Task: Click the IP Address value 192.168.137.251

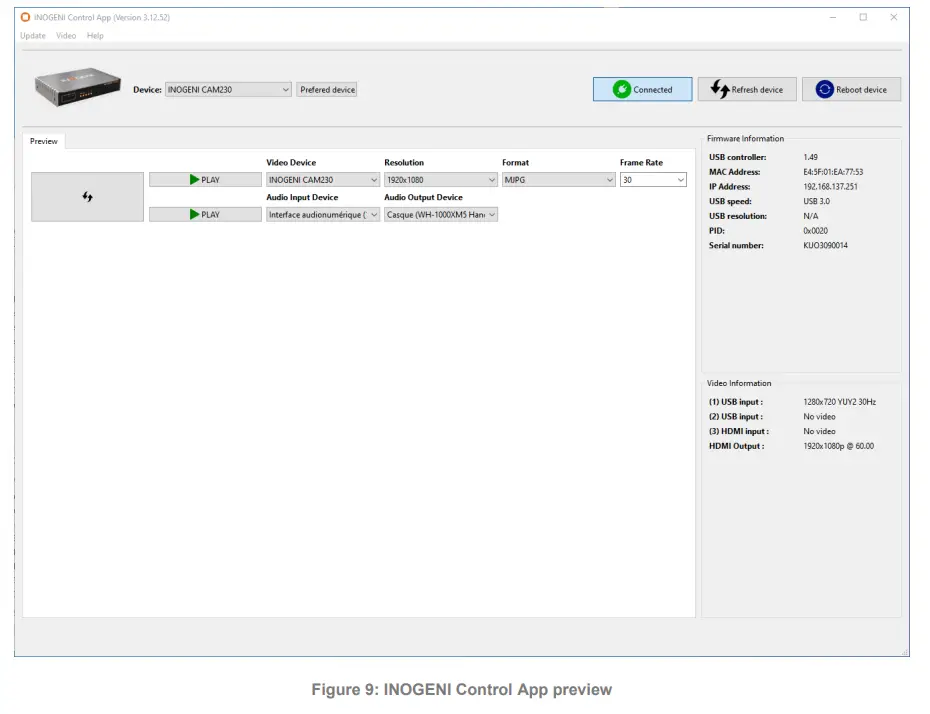Action: (x=830, y=187)
